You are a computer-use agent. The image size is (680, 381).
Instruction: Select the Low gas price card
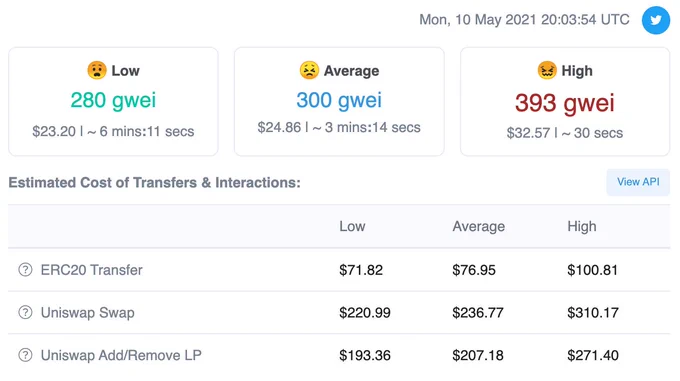pyautogui.click(x=113, y=101)
